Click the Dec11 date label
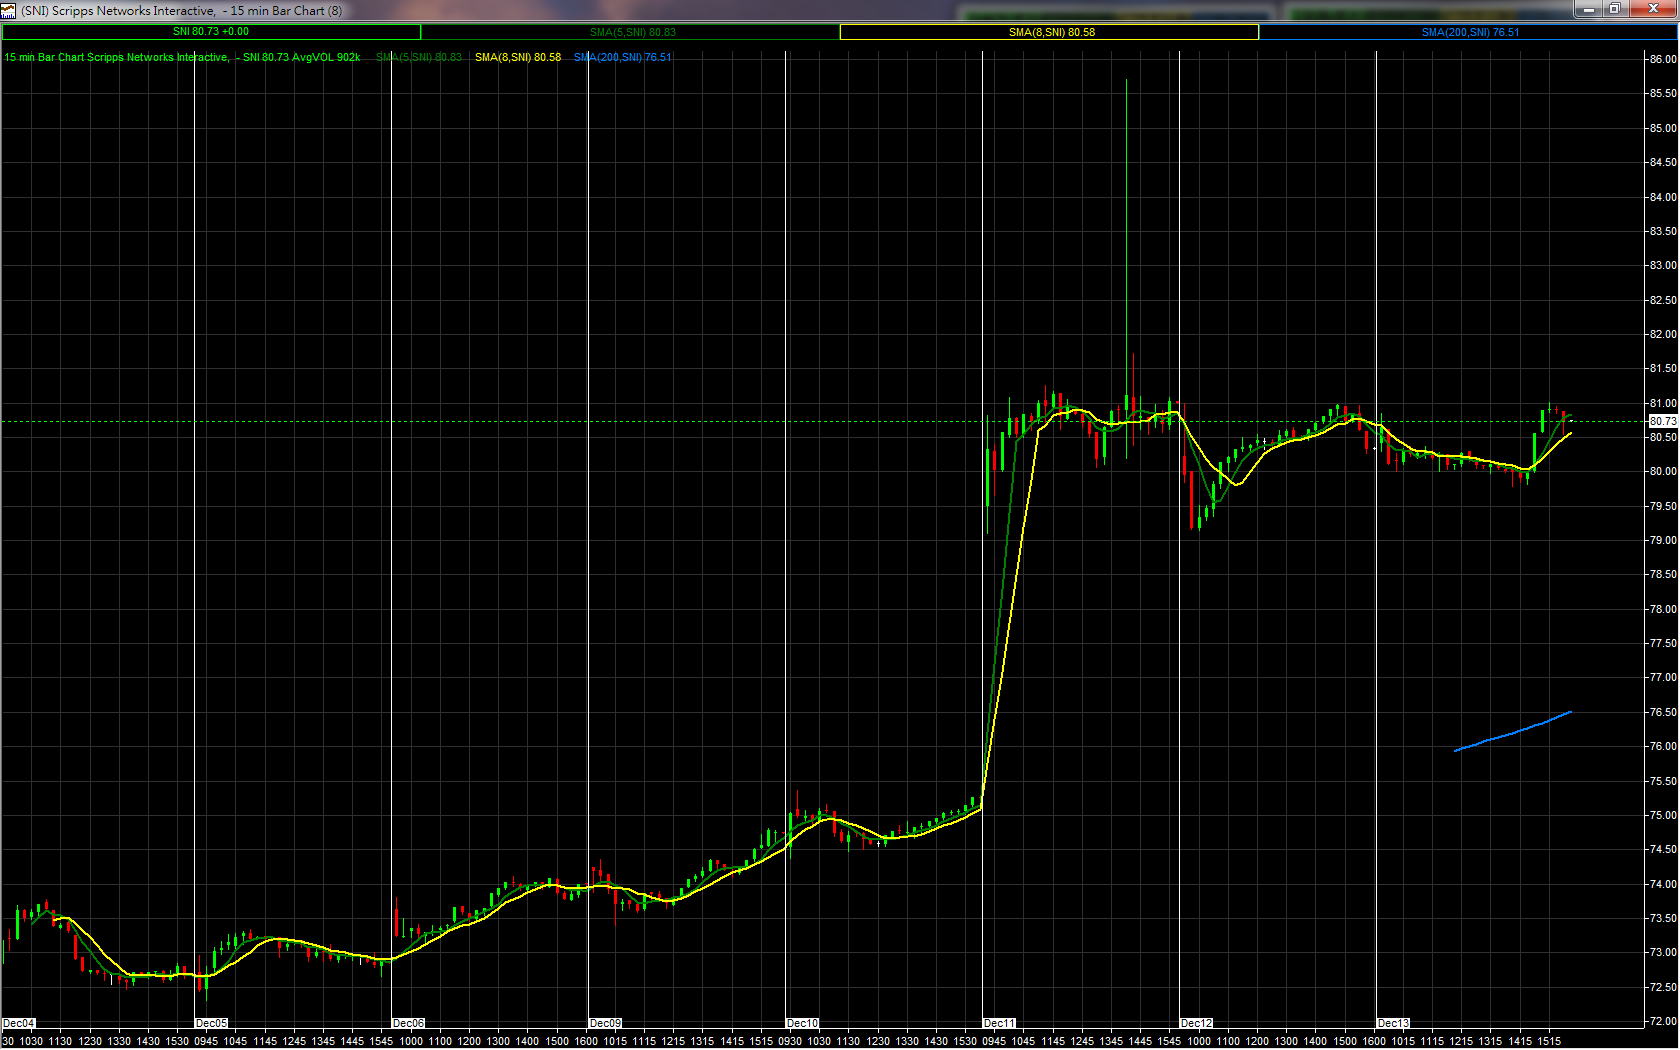The height and width of the screenshot is (1050, 1680). point(1000,1023)
